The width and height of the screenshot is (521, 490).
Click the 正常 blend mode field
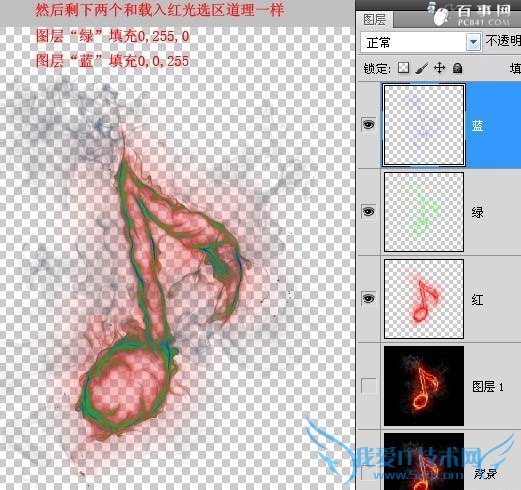click(421, 42)
